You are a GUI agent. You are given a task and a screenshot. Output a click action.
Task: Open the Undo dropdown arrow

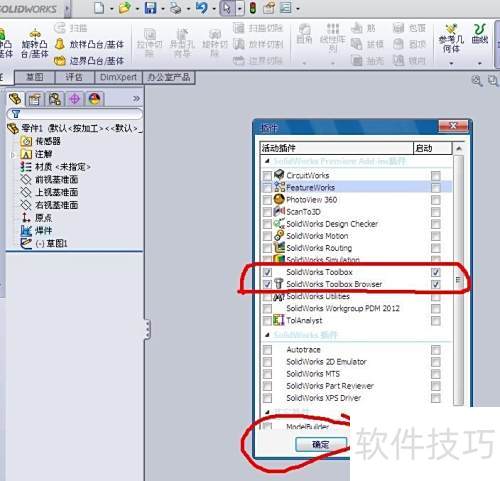click(214, 9)
